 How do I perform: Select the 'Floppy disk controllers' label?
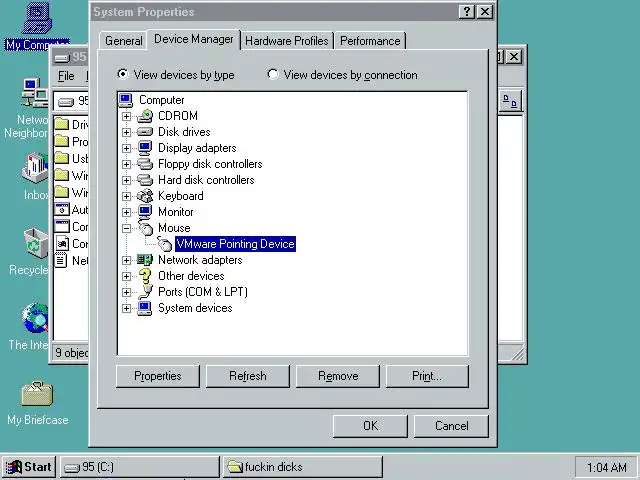pyautogui.click(x=210, y=164)
